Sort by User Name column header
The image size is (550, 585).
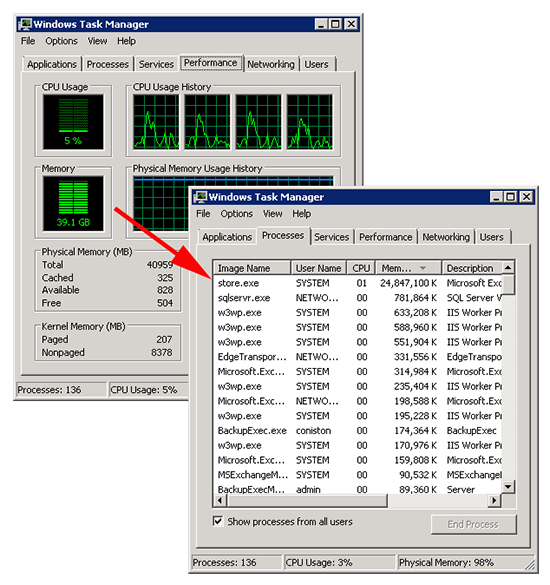point(319,268)
